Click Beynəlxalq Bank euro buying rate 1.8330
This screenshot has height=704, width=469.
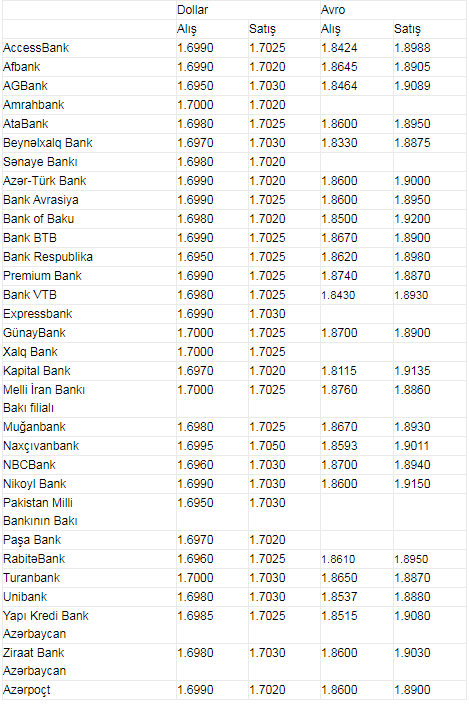(x=339, y=143)
